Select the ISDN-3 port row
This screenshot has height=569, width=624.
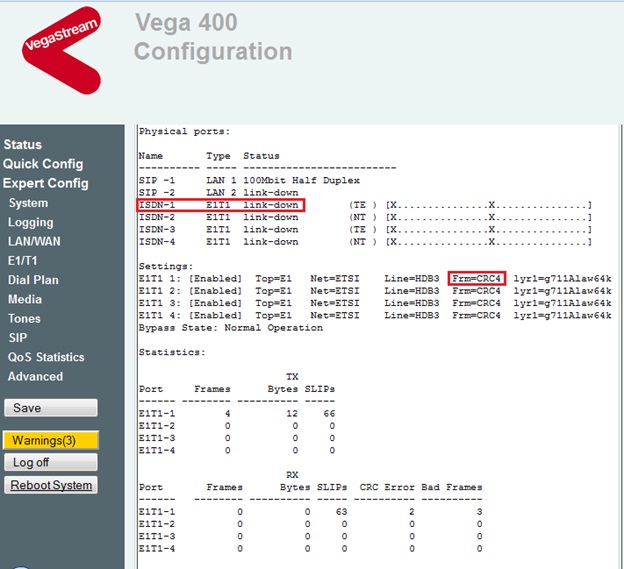(x=365, y=230)
